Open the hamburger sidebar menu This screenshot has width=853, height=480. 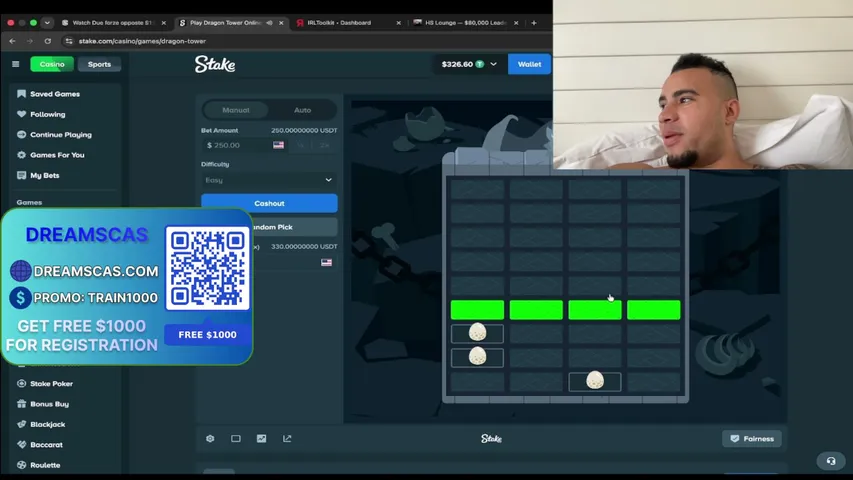[x=16, y=64]
